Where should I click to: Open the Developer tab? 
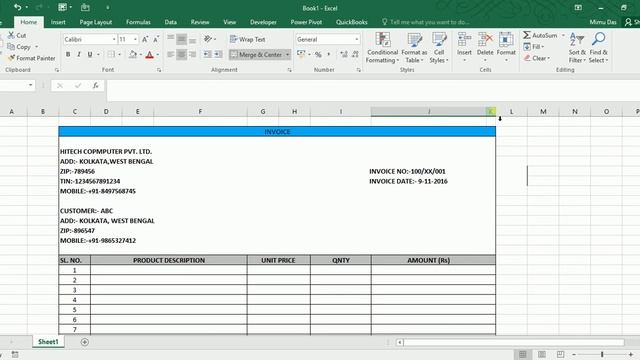pyautogui.click(x=263, y=22)
